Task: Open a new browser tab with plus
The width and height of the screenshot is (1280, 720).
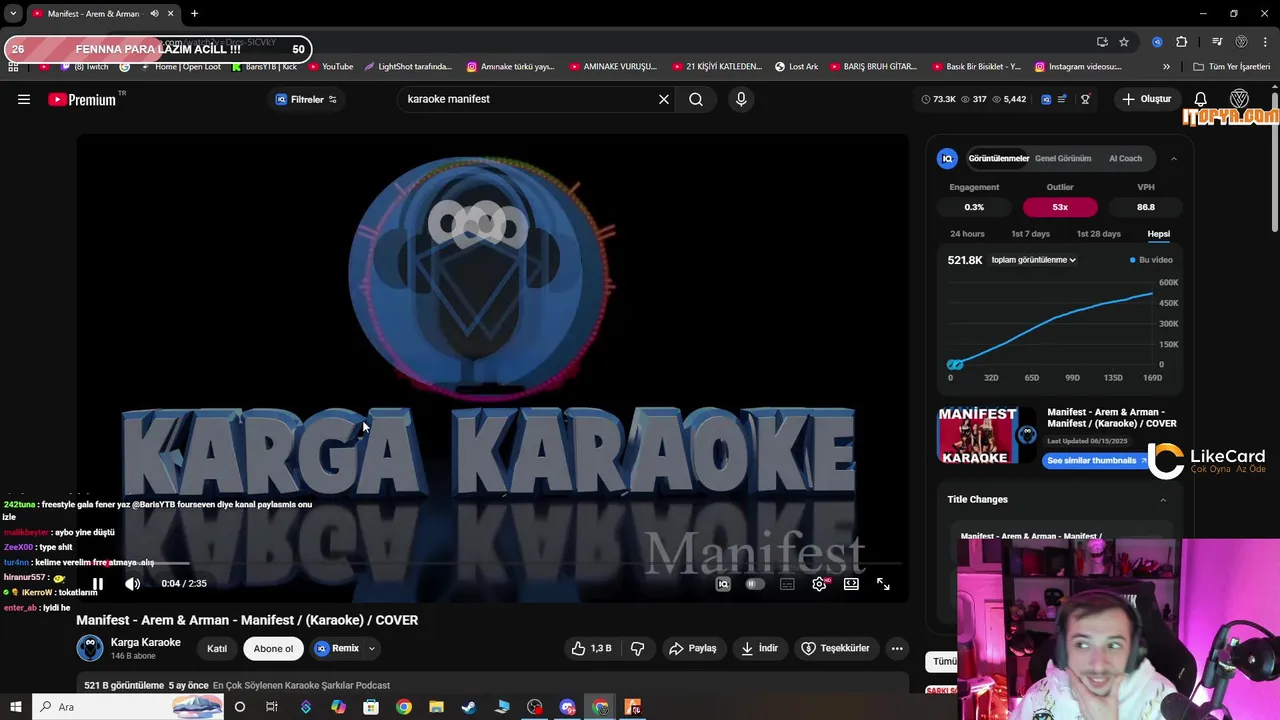Action: (194, 14)
